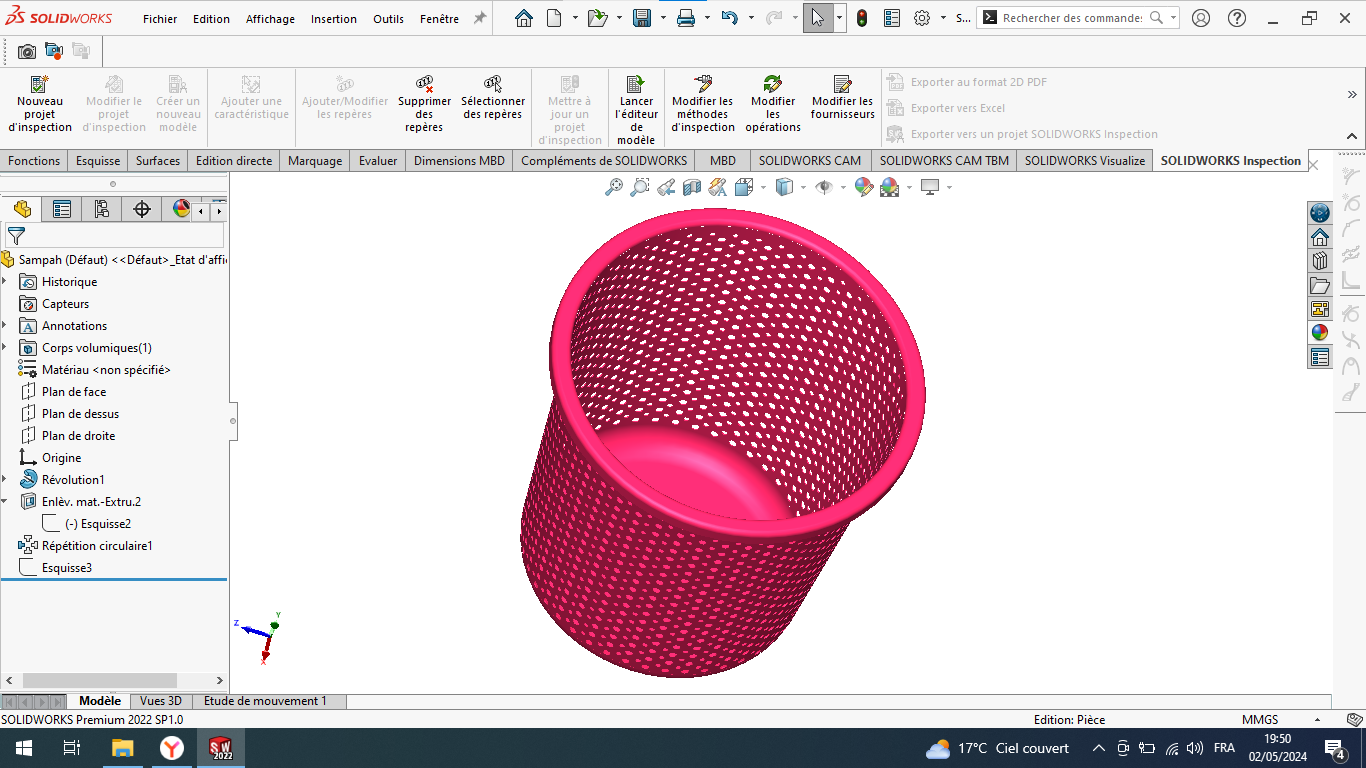Click the Supprimer des repères tool
The height and width of the screenshot is (768, 1366).
pyautogui.click(x=424, y=100)
